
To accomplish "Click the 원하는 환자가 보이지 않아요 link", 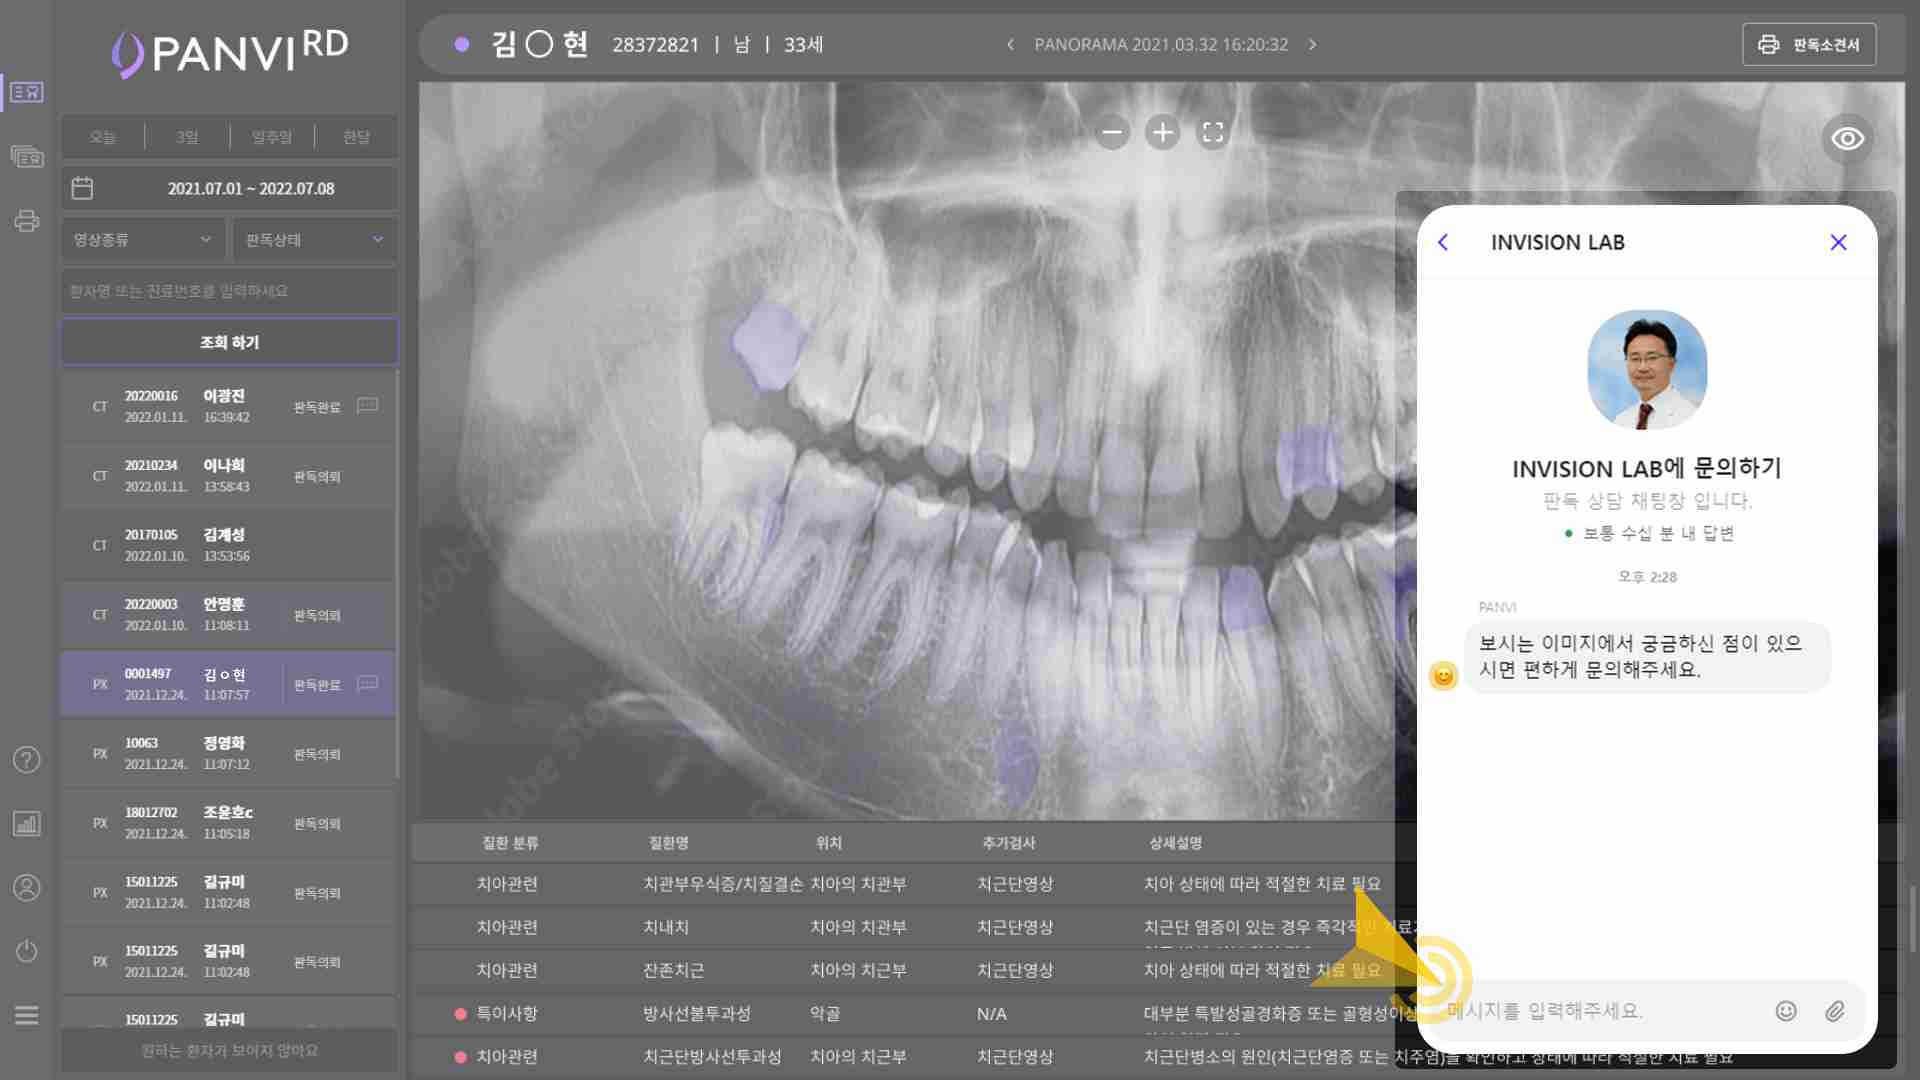I will [x=229, y=1051].
